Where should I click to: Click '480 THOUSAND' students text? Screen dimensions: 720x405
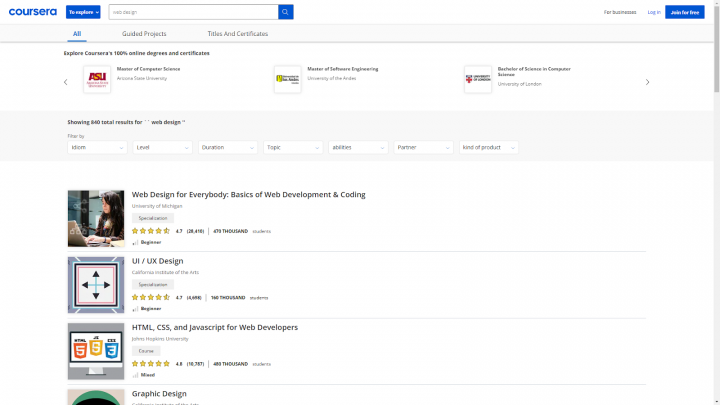point(231,364)
